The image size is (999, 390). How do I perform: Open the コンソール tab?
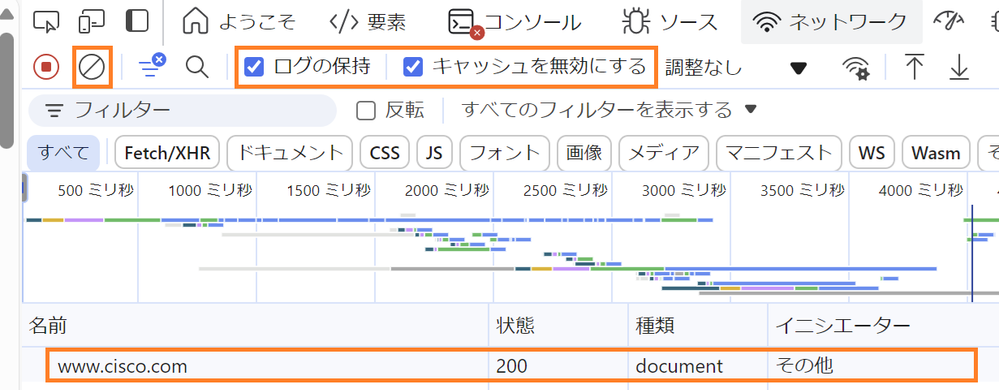(x=515, y=22)
